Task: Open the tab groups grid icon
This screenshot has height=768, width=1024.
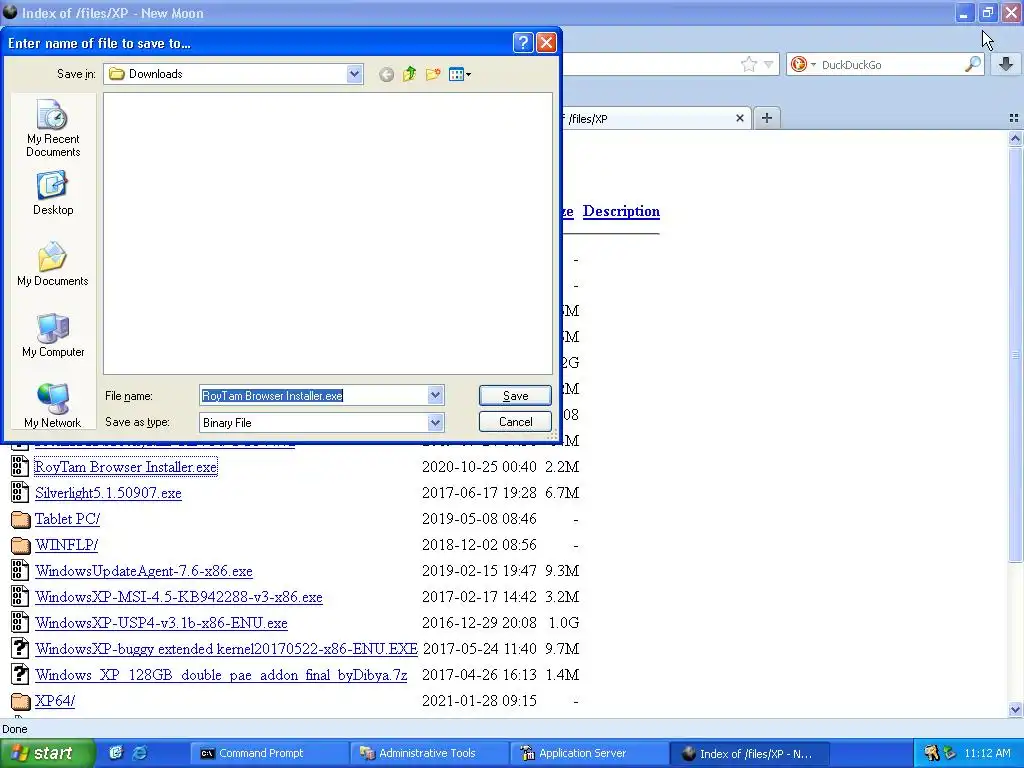Action: tap(1014, 118)
